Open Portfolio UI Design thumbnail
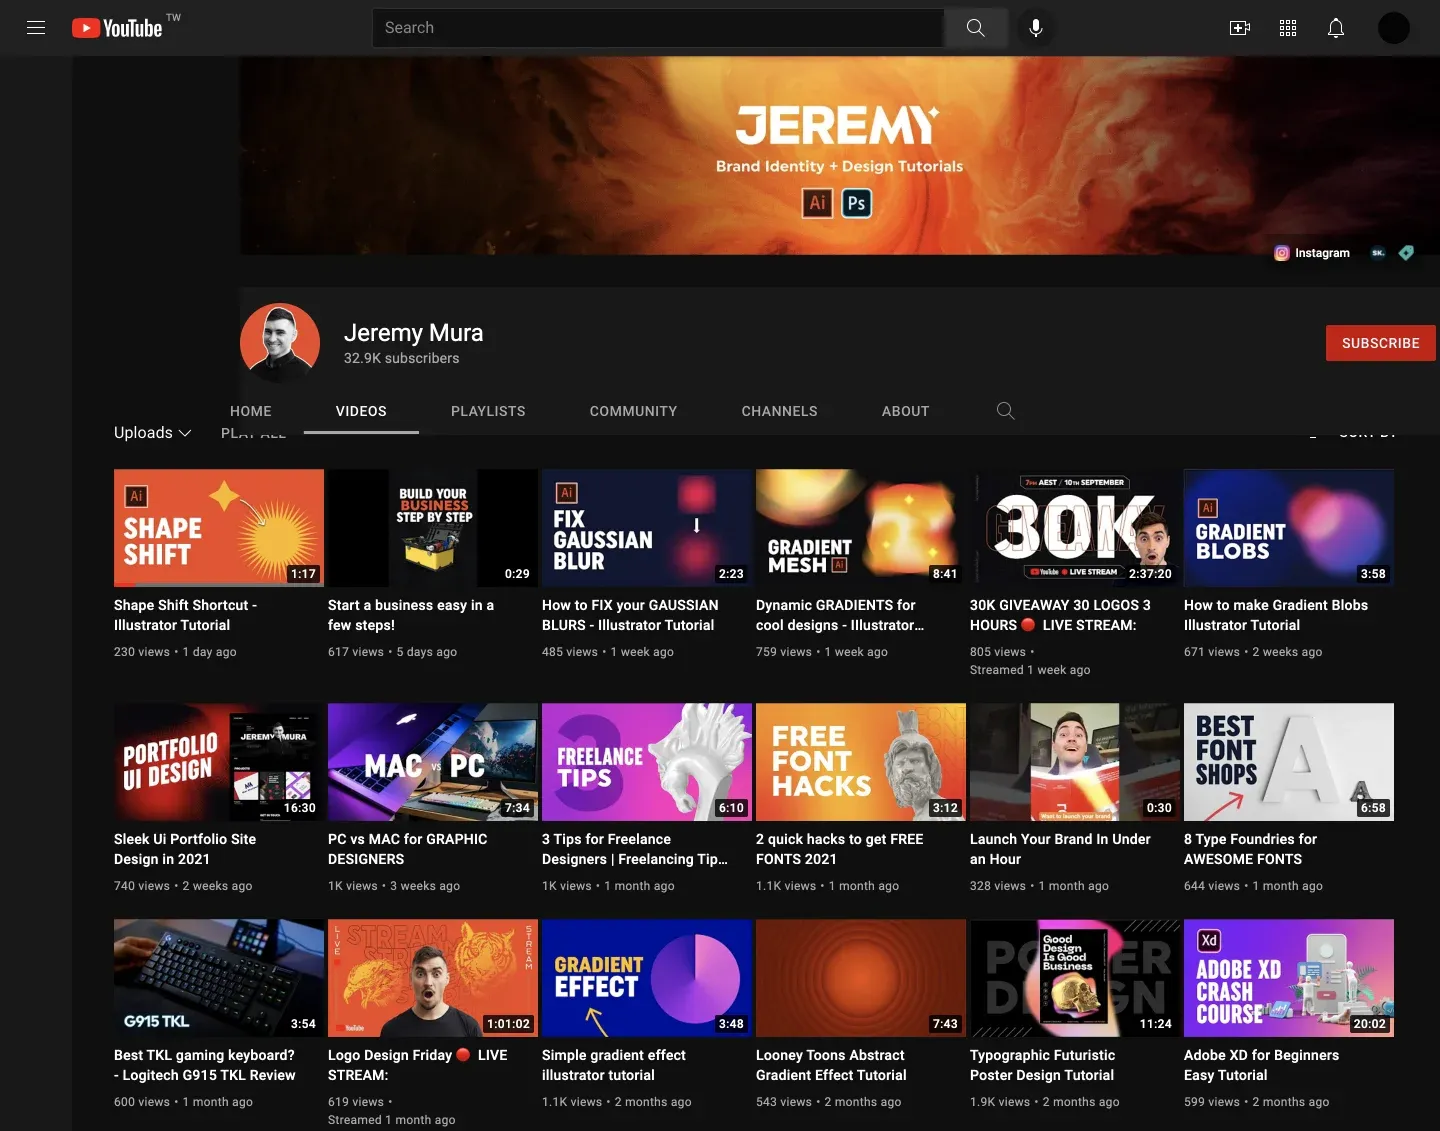This screenshot has width=1440, height=1131. tap(219, 762)
